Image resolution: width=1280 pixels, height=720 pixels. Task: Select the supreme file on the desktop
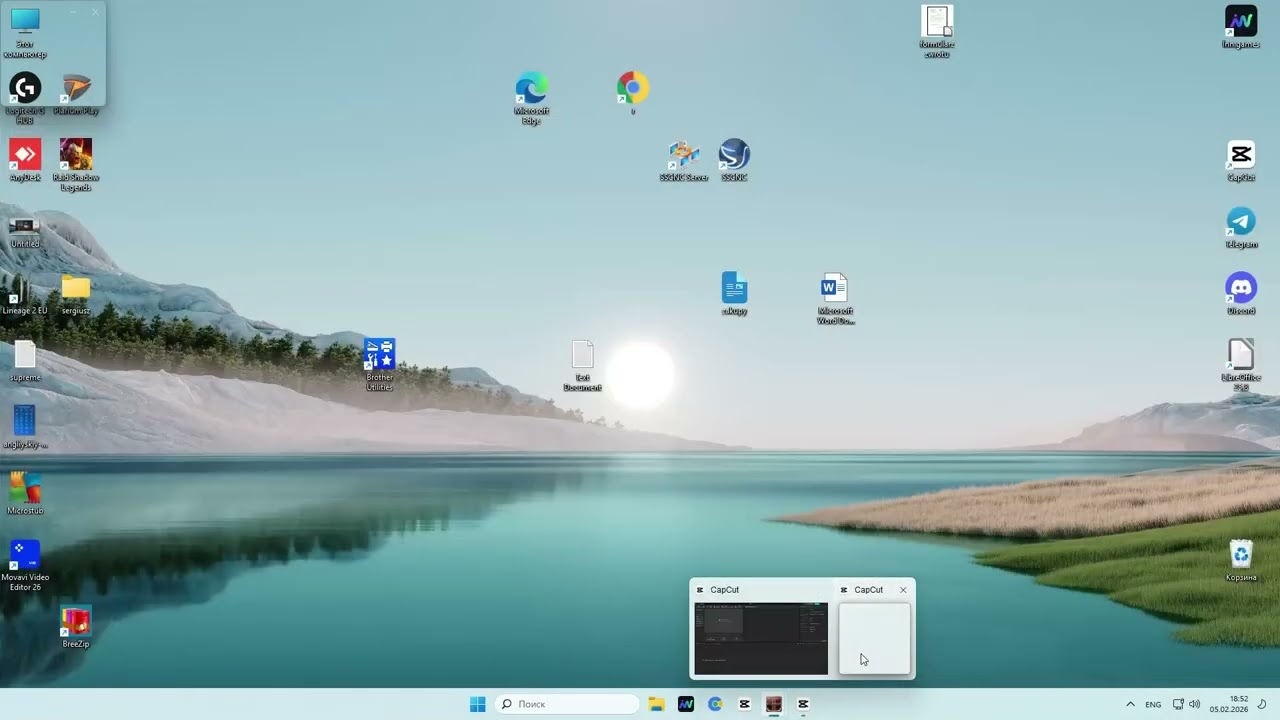pyautogui.click(x=25, y=360)
